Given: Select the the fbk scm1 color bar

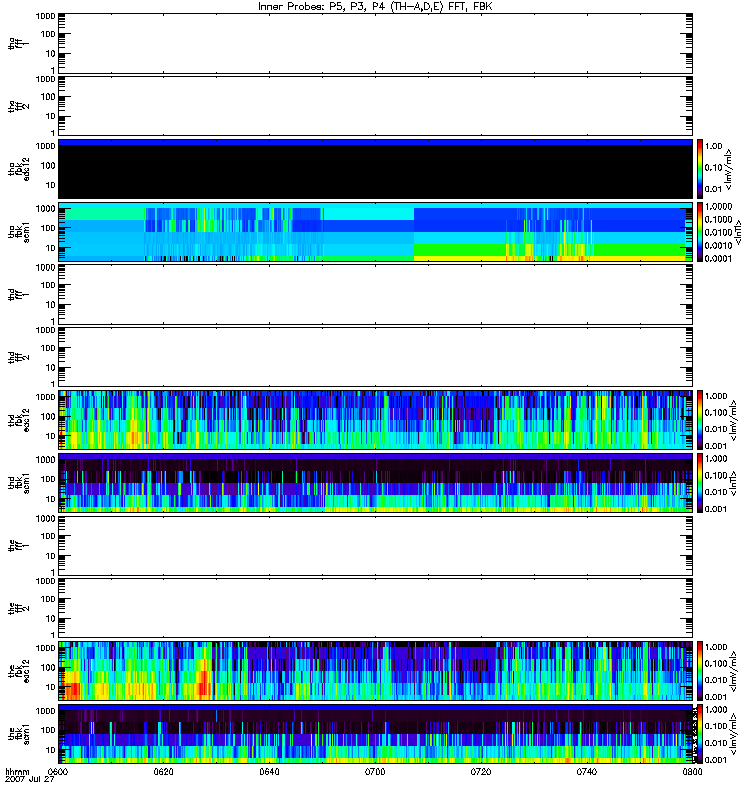Looking at the screenshot, I should 700,734.
